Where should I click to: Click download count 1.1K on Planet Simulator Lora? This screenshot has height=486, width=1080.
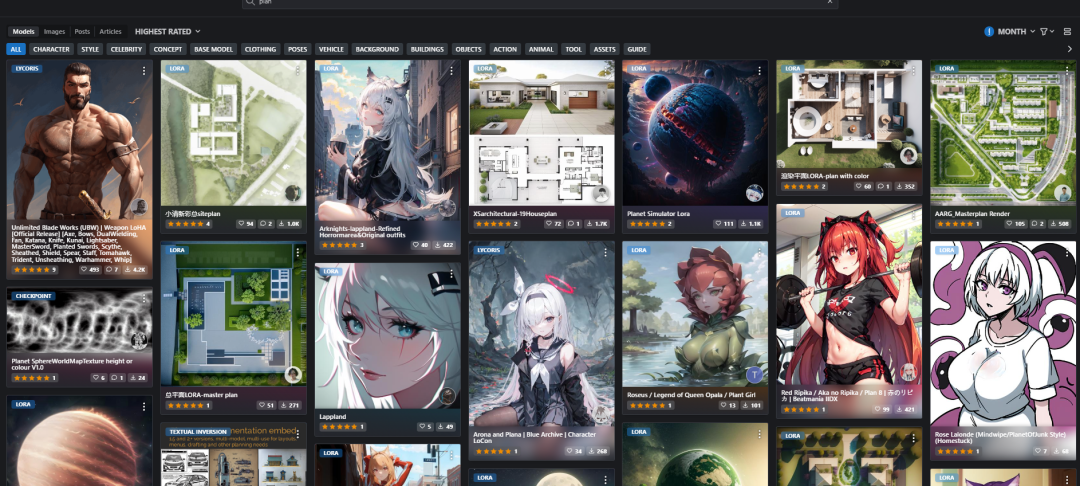[x=751, y=224]
